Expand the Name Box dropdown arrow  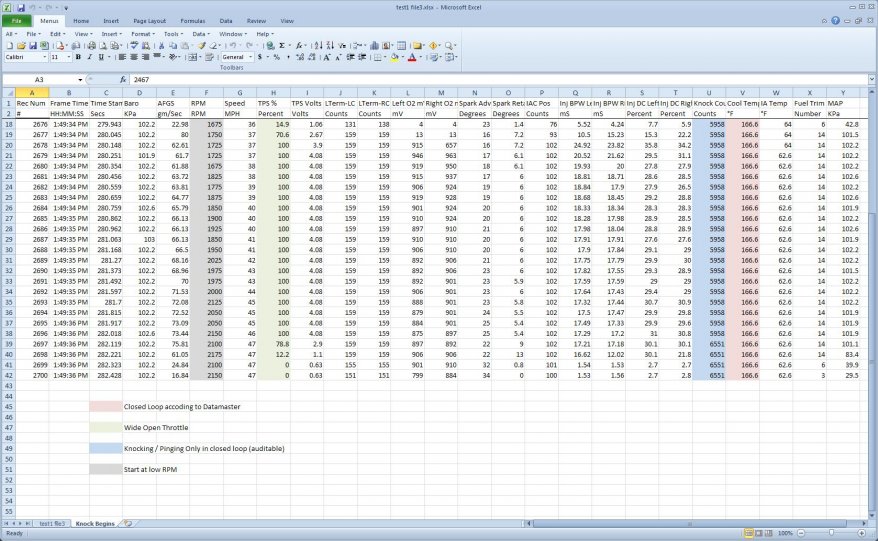tap(80, 80)
